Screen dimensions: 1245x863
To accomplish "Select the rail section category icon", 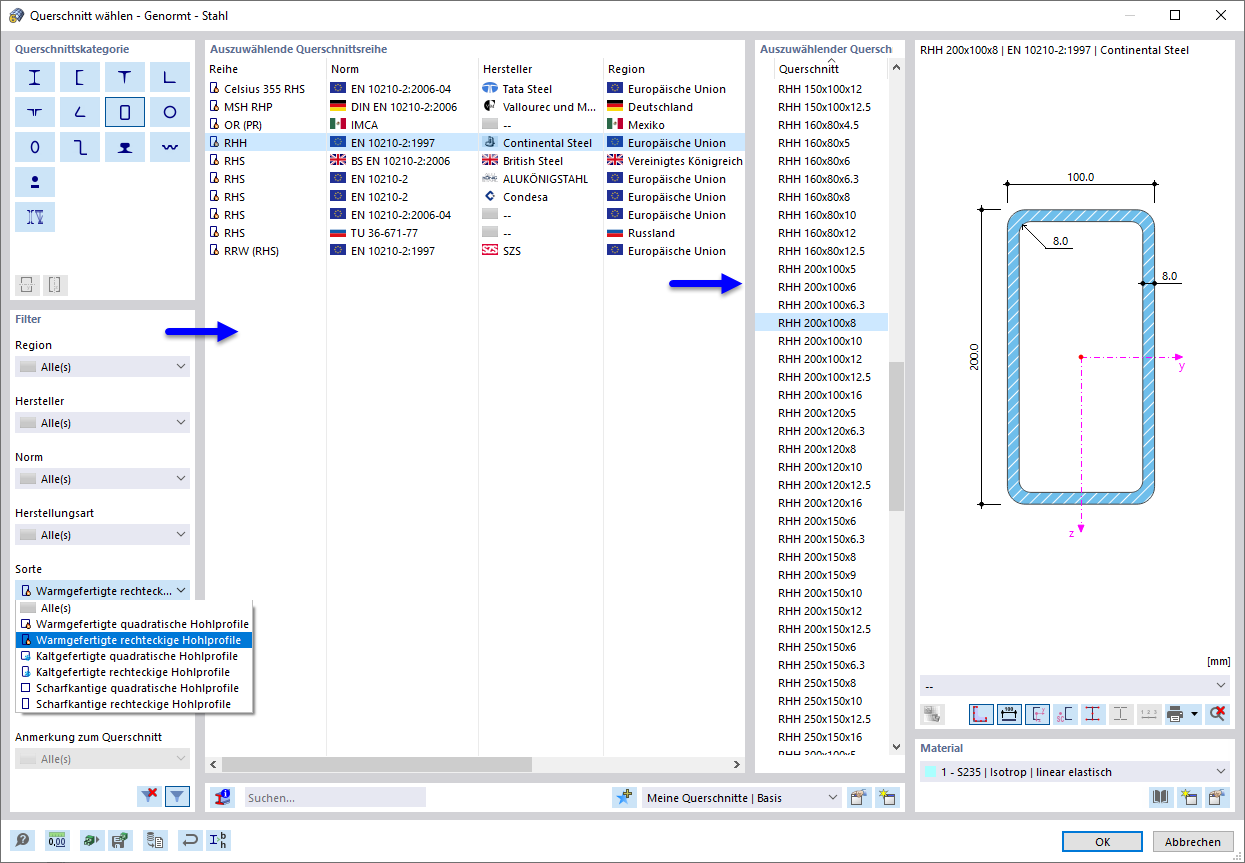I will tap(125, 147).
